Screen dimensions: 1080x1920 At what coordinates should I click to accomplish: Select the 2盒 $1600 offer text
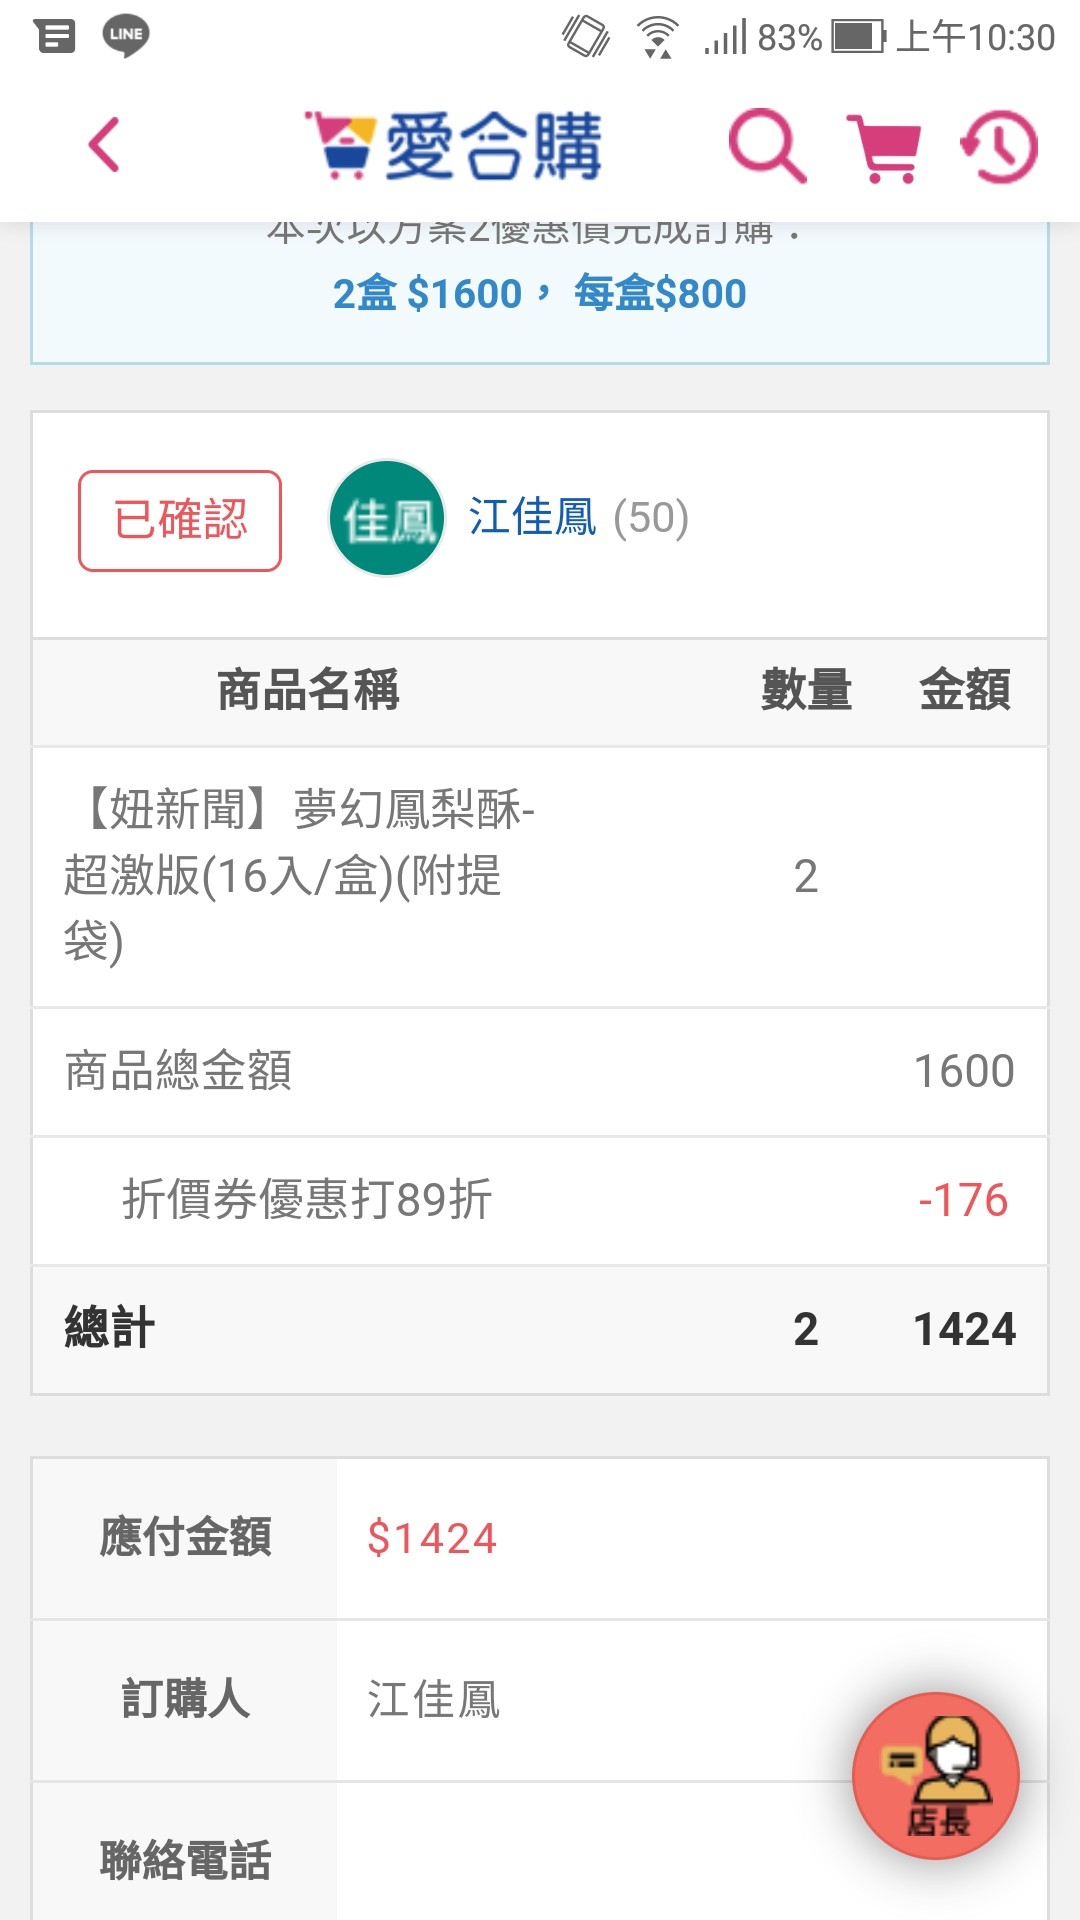[x=428, y=294]
